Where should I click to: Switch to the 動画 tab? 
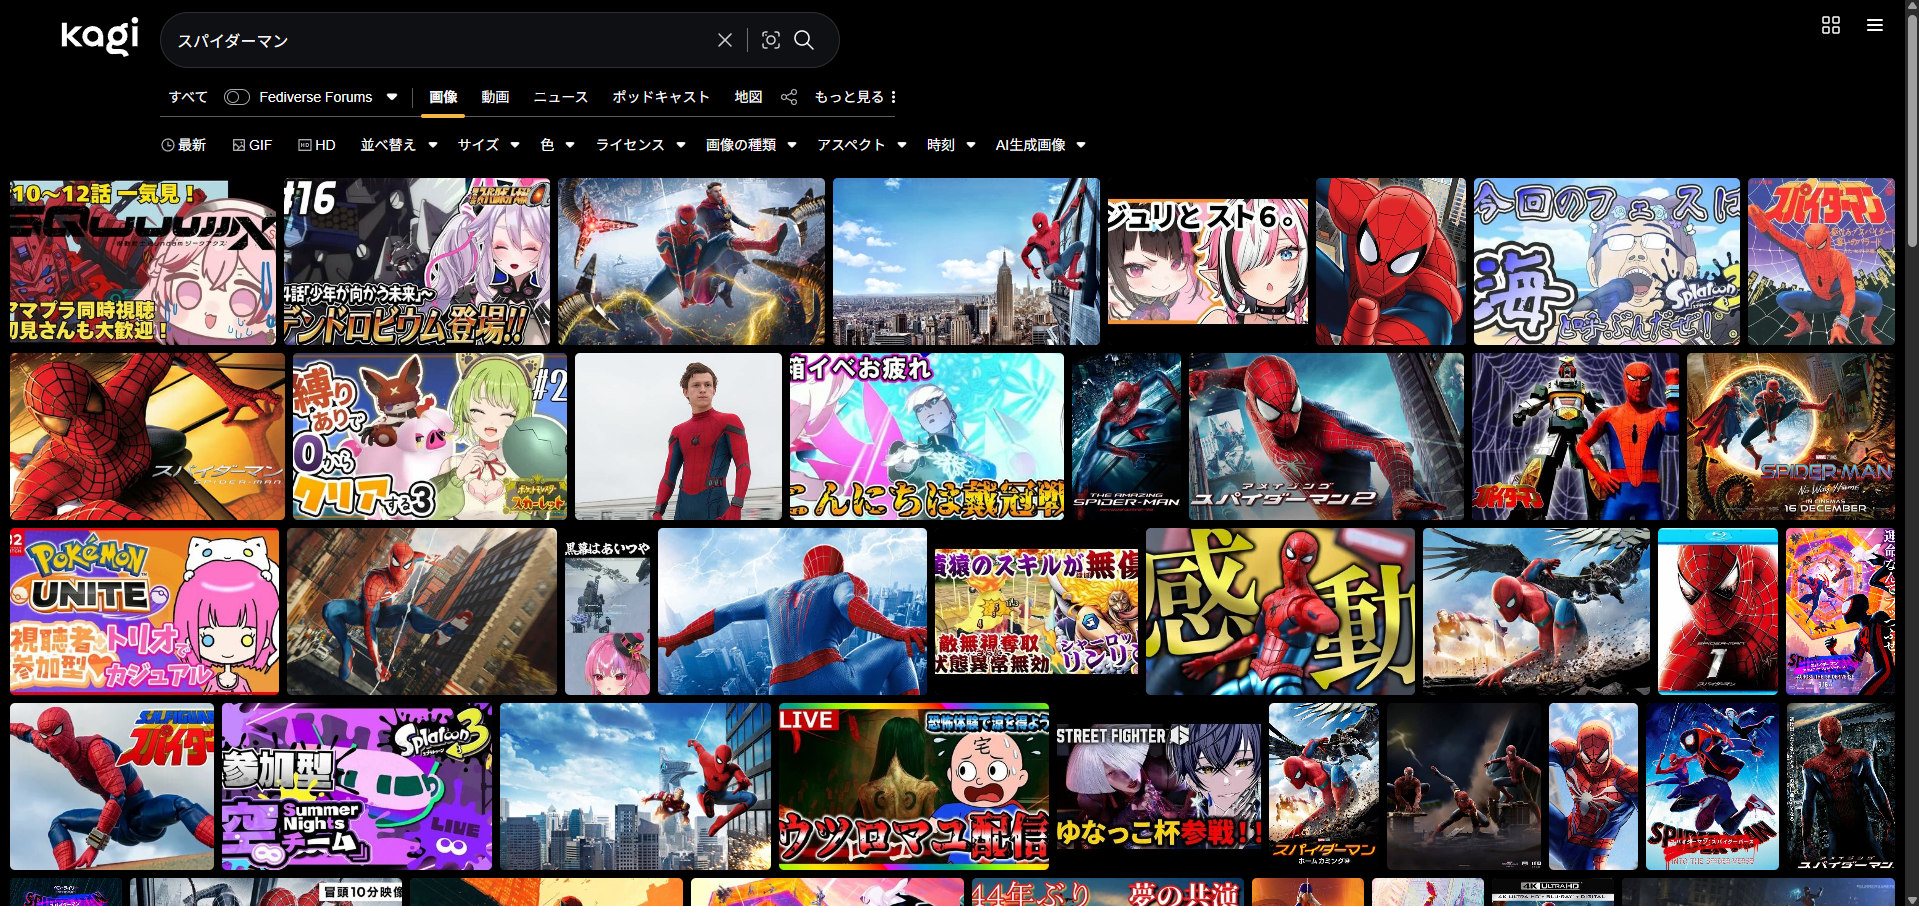pyautogui.click(x=495, y=97)
